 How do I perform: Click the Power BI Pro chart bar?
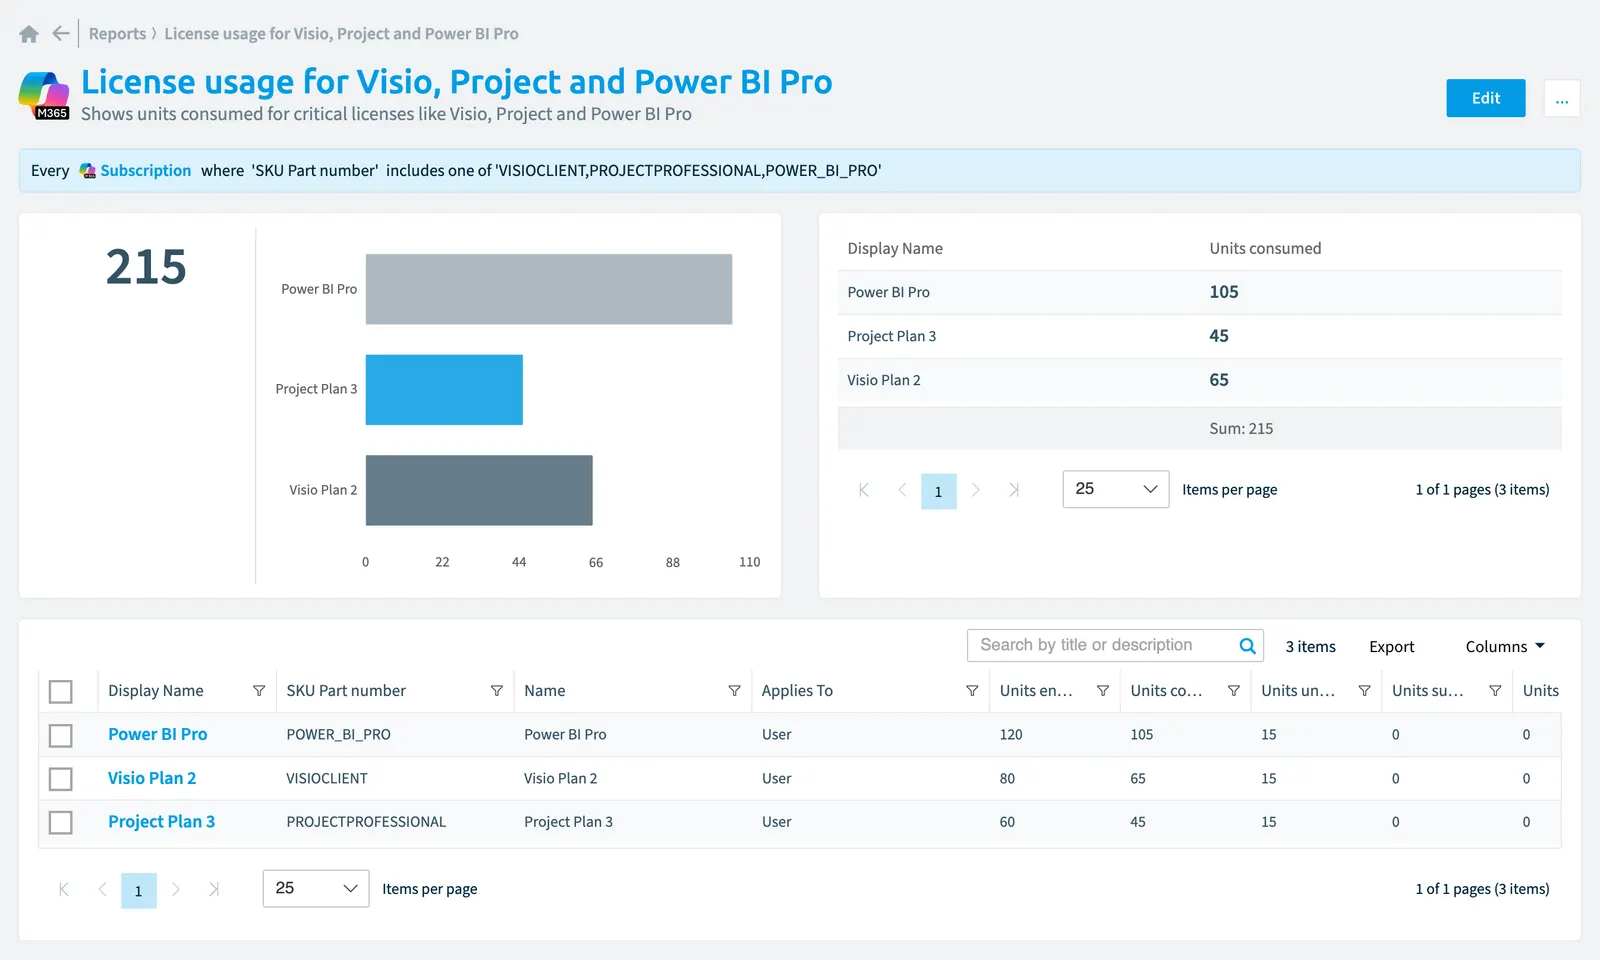[549, 289]
